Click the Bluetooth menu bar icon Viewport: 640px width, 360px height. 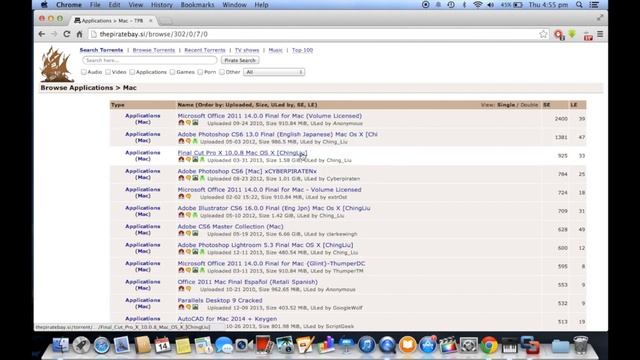(464, 5)
